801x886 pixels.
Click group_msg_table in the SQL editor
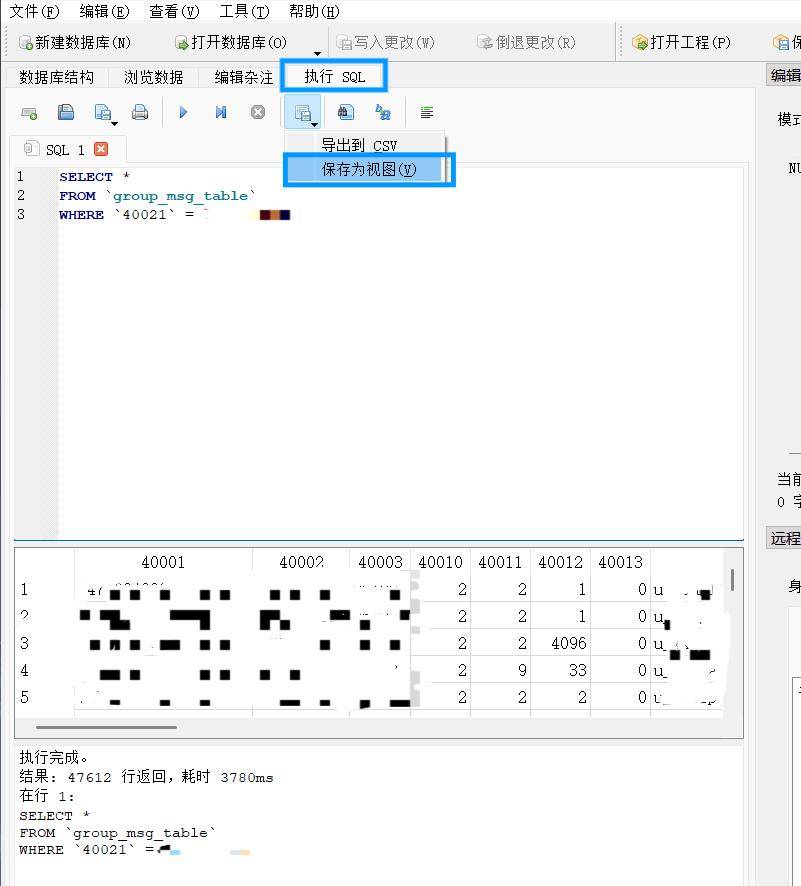tap(180, 196)
